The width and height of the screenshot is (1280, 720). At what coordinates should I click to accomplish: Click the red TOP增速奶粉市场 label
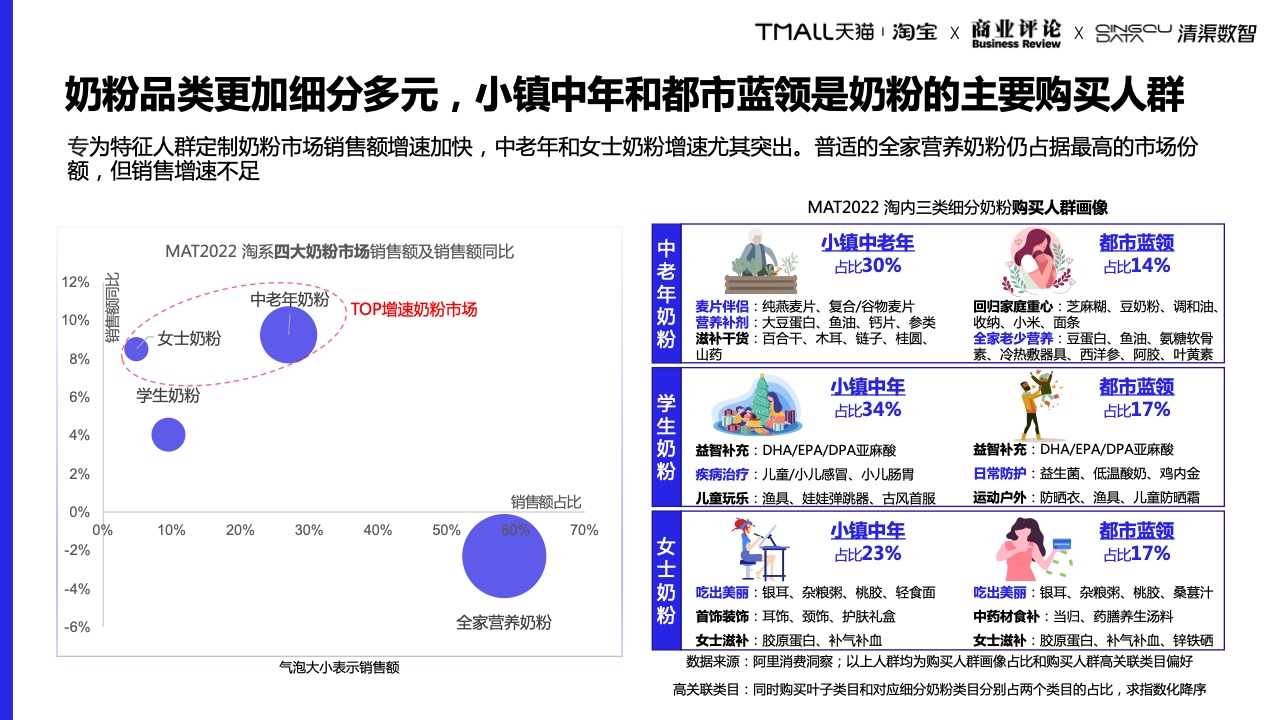pyautogui.click(x=414, y=308)
